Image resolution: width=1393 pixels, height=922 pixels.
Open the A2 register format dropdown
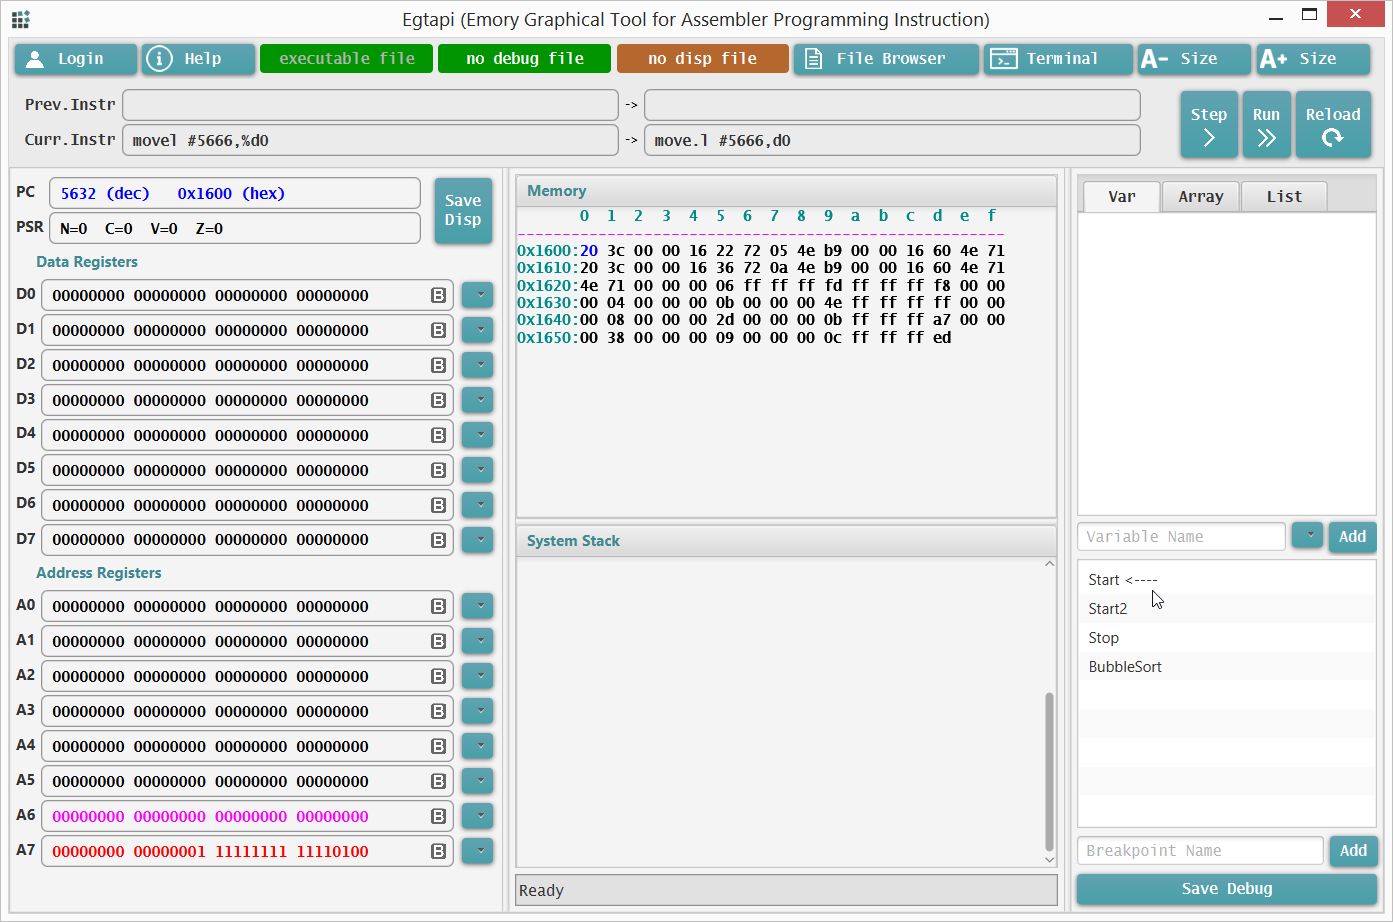[x=478, y=676]
